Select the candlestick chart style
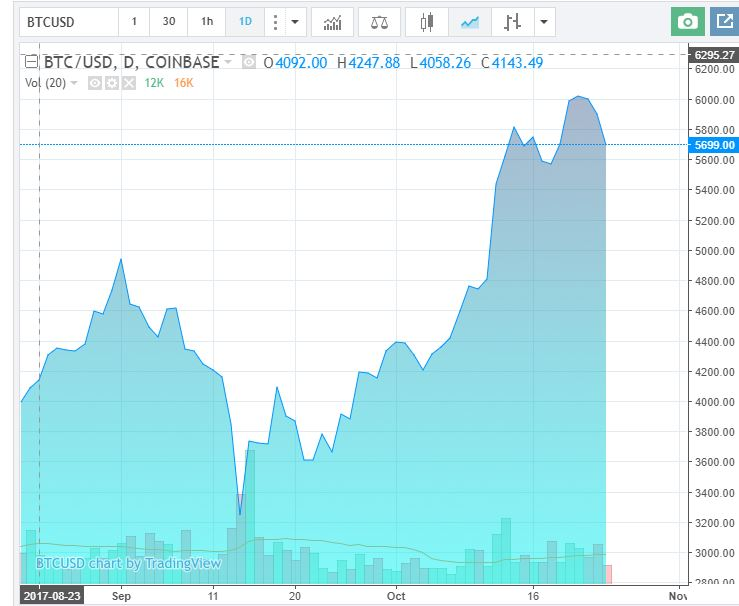 point(427,22)
